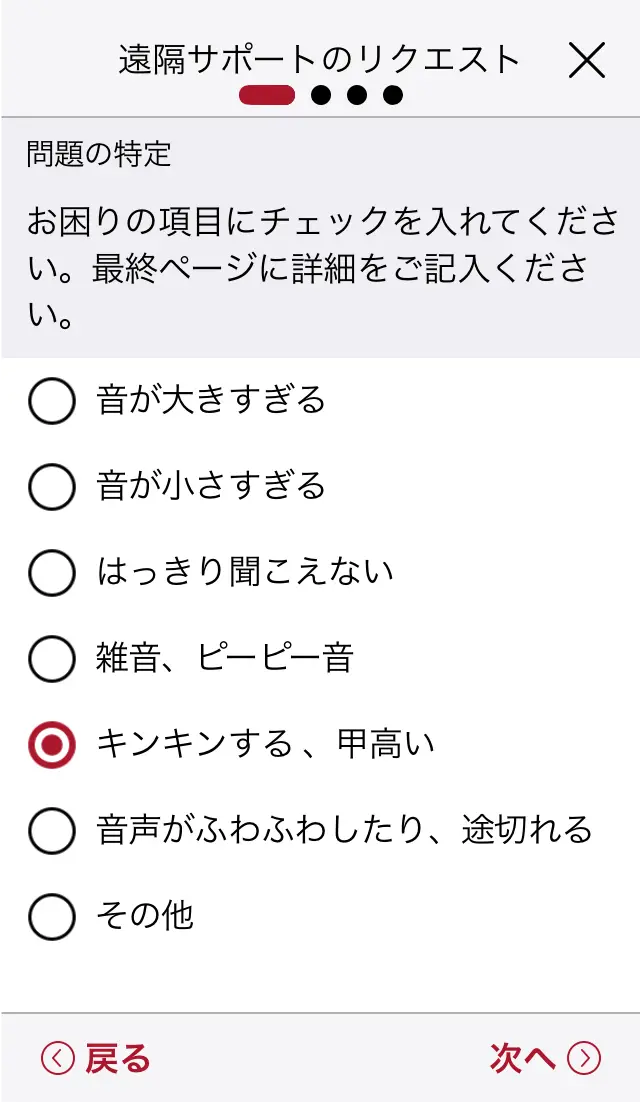Select the 音が小さすぎる radio button
Viewport: 640px width, 1108px height.
pyautogui.click(x=52, y=487)
